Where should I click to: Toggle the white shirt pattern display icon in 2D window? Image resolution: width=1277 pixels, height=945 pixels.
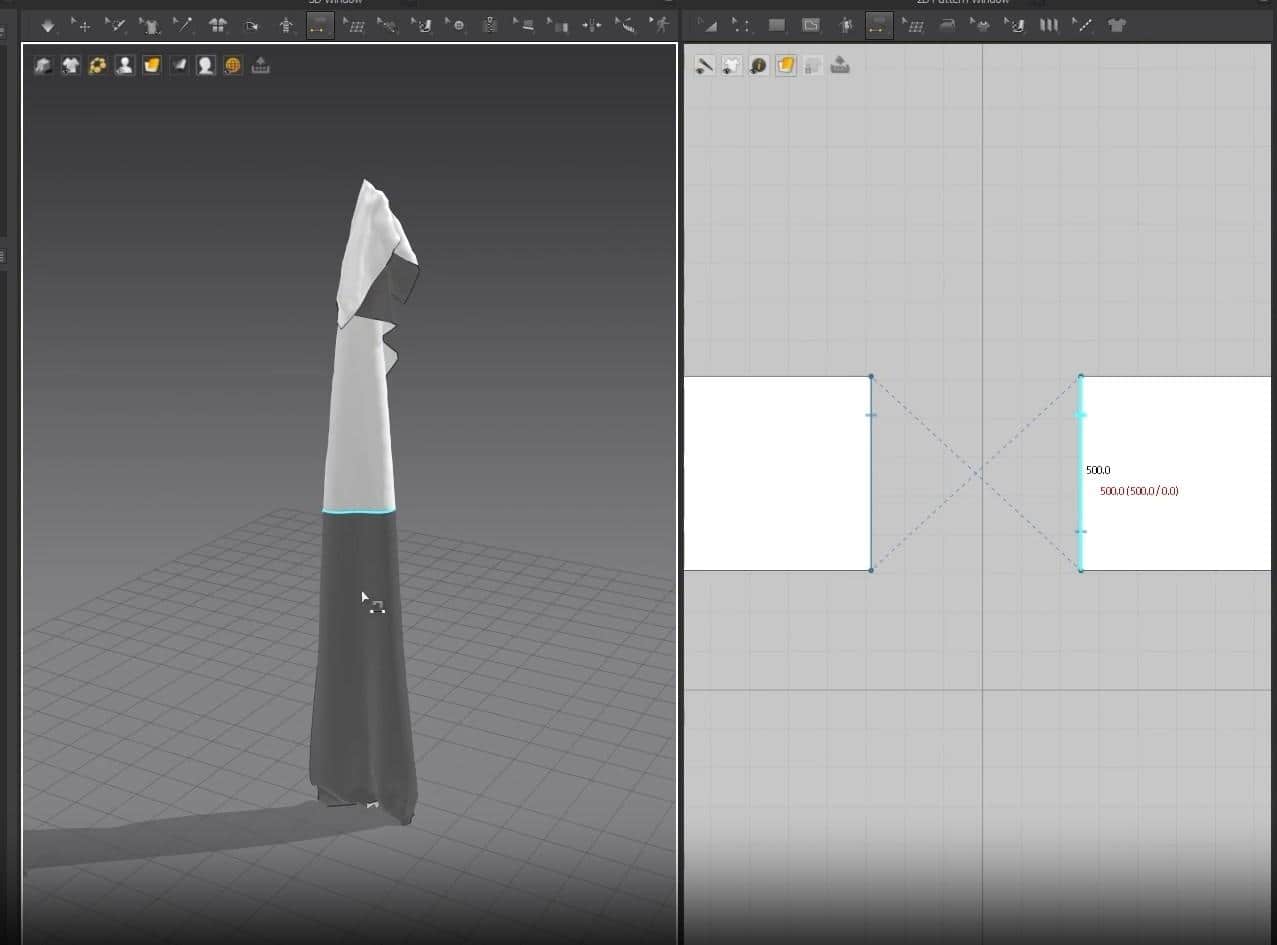click(732, 66)
